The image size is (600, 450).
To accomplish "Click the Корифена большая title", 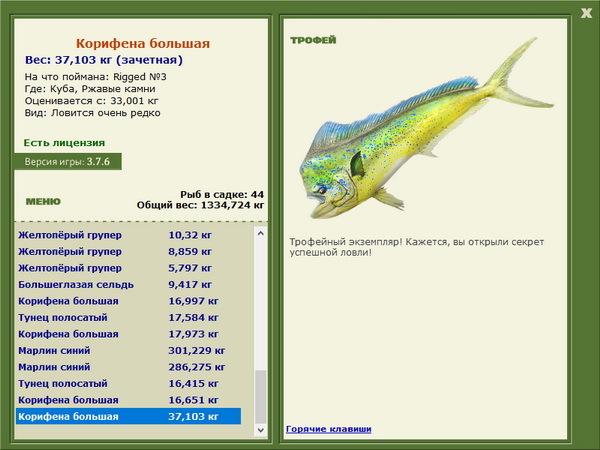I will 143,43.
